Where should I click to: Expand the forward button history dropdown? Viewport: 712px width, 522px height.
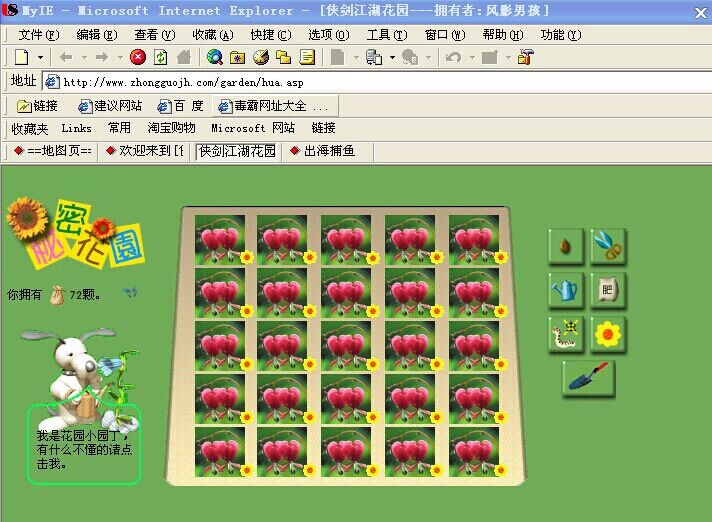[120, 58]
